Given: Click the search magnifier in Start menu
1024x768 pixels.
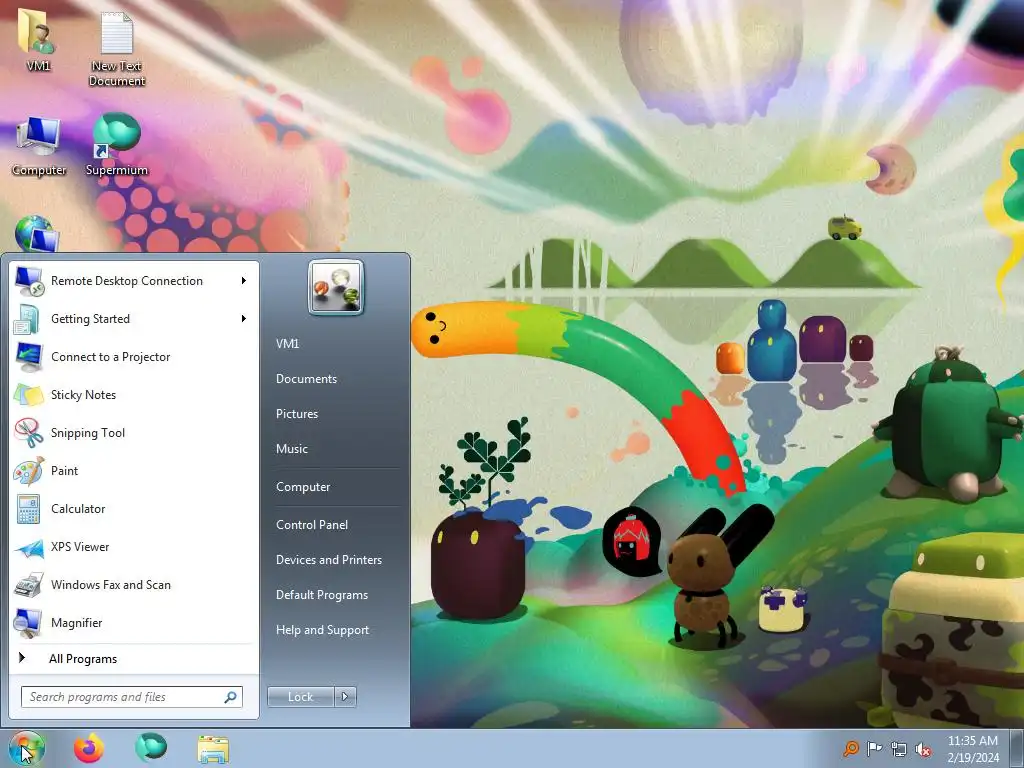Looking at the screenshot, I should [x=230, y=697].
